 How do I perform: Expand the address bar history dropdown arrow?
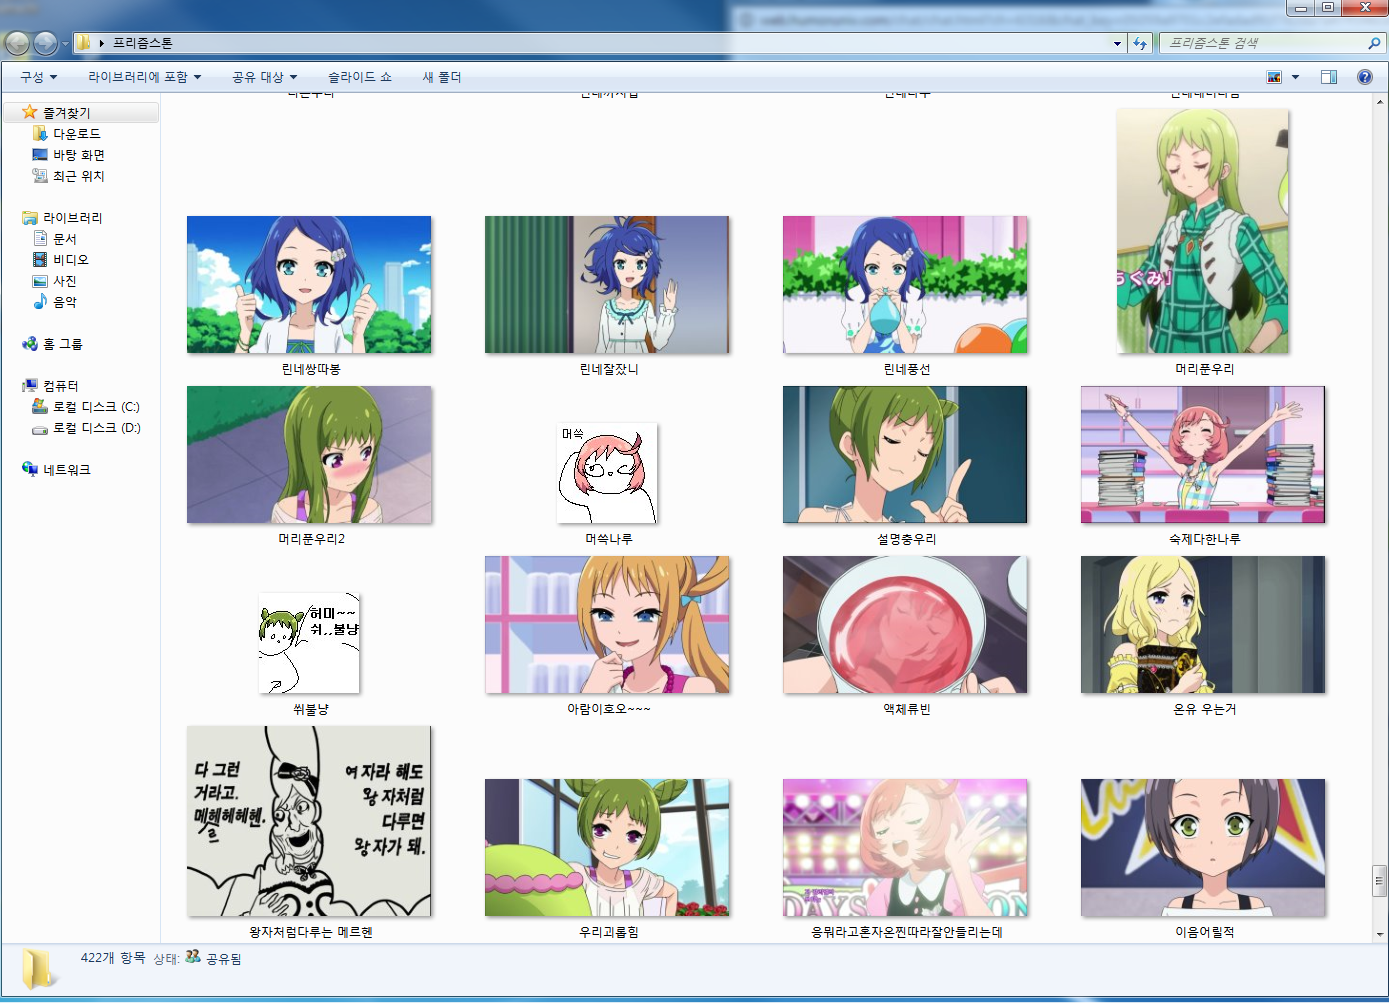(1117, 43)
